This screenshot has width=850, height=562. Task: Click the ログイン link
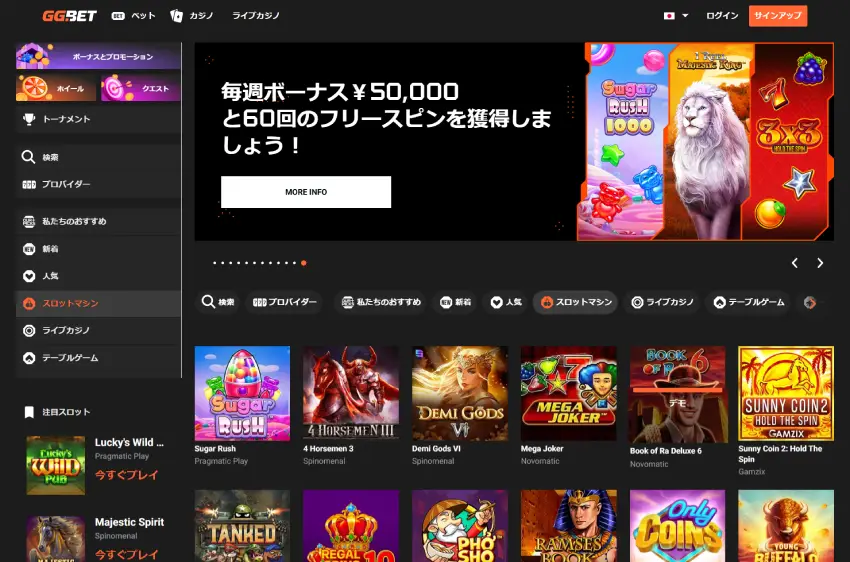point(722,16)
